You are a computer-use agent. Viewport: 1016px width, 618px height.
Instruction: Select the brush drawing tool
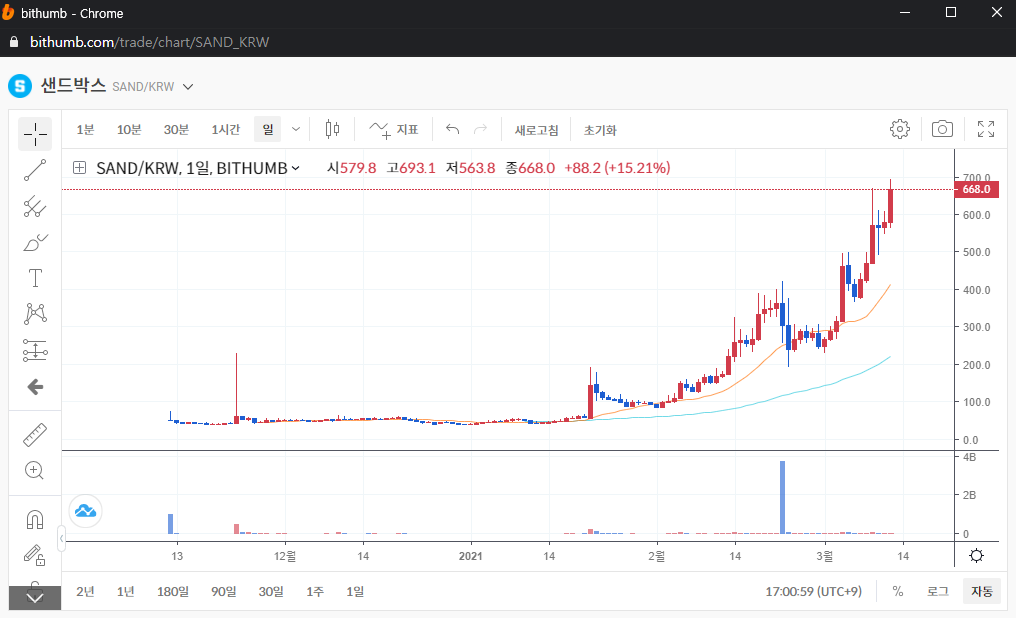point(35,243)
